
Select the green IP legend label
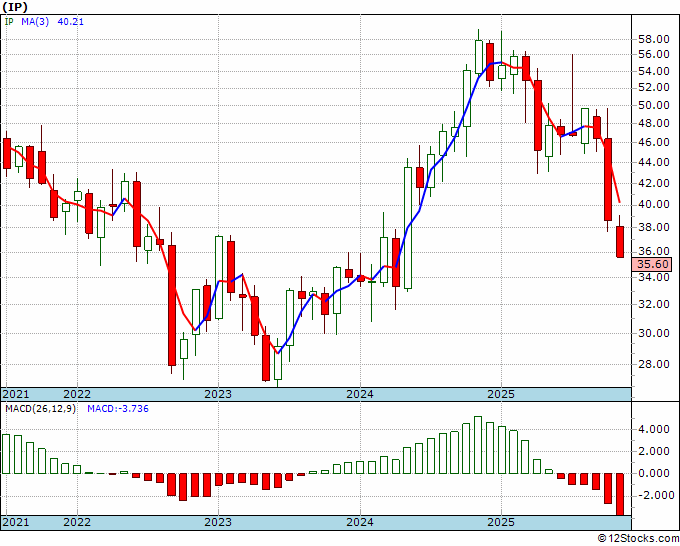click(9, 21)
